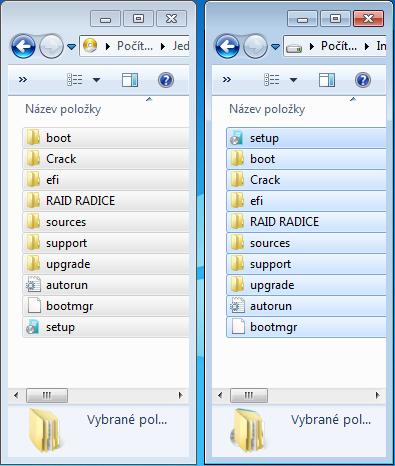The width and height of the screenshot is (395, 466).
Task: Click right scroll arrow in right window
Action: coord(378,395)
